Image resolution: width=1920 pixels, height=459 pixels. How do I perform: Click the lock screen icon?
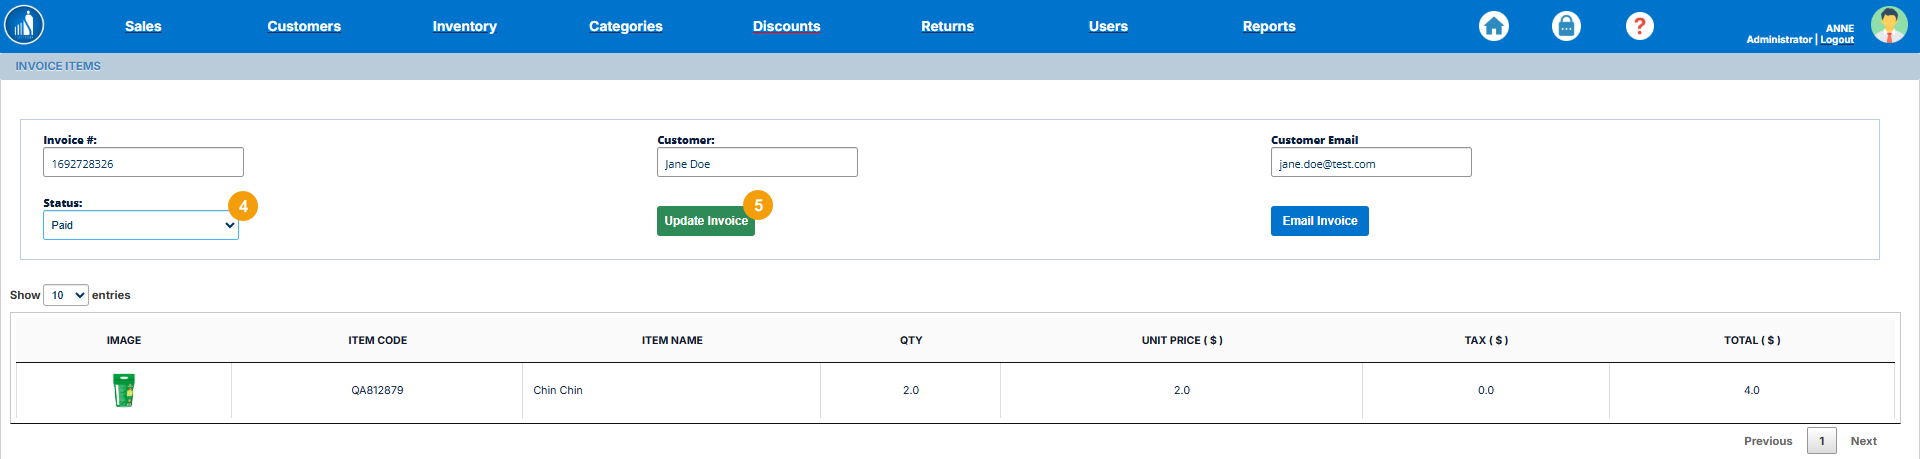(1566, 26)
